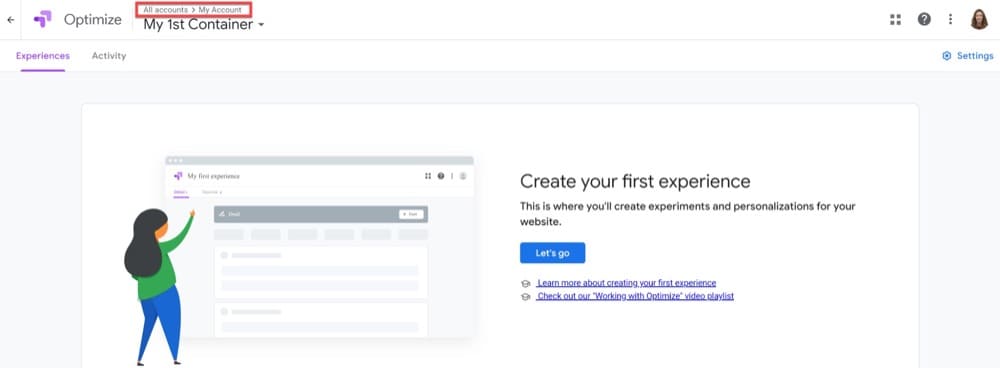Screen dimensions: 1000x368
Task: Switch to the Experiences tab
Action: point(43,56)
